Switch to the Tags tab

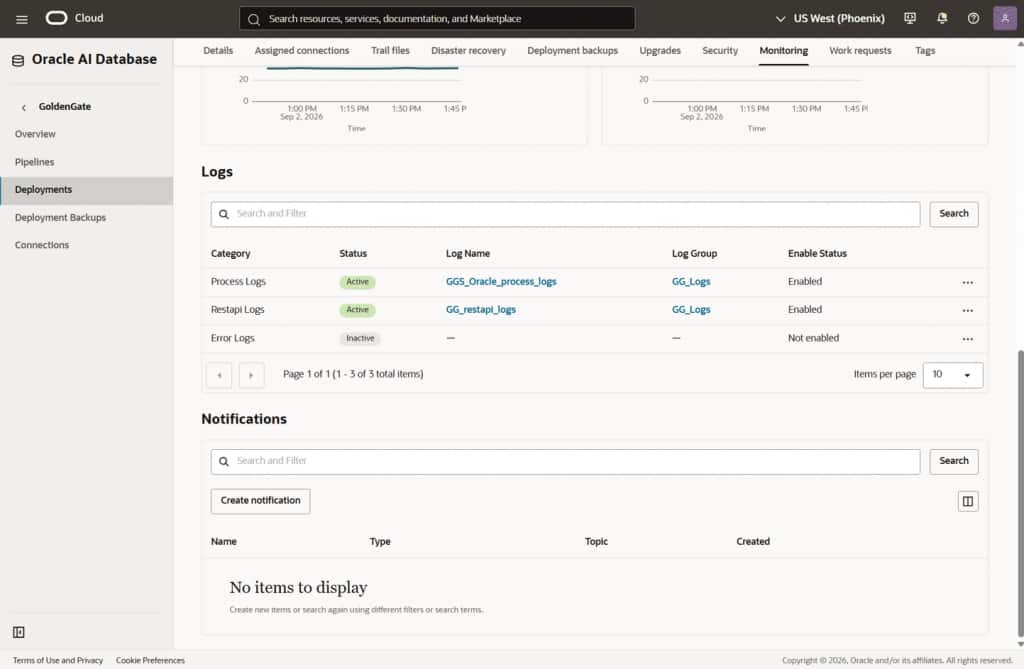(x=925, y=50)
